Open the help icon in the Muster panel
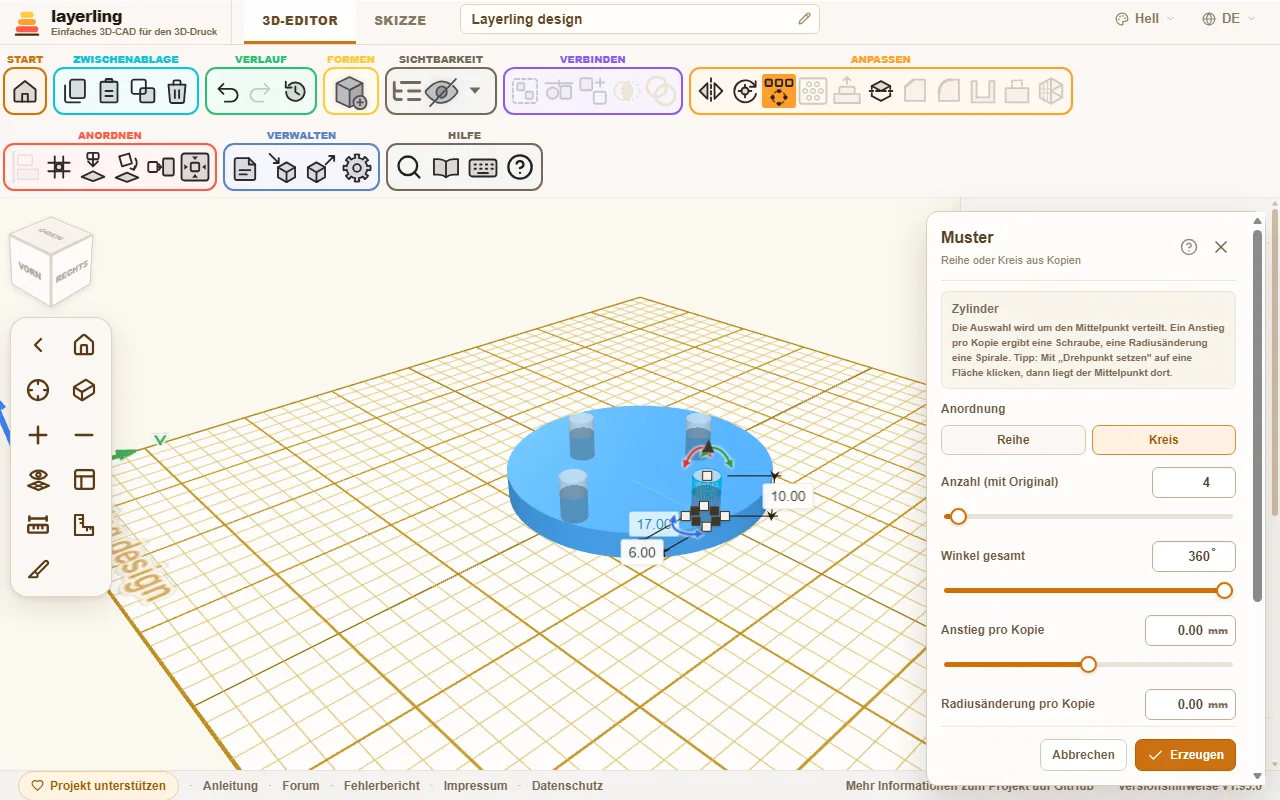 (x=1189, y=247)
